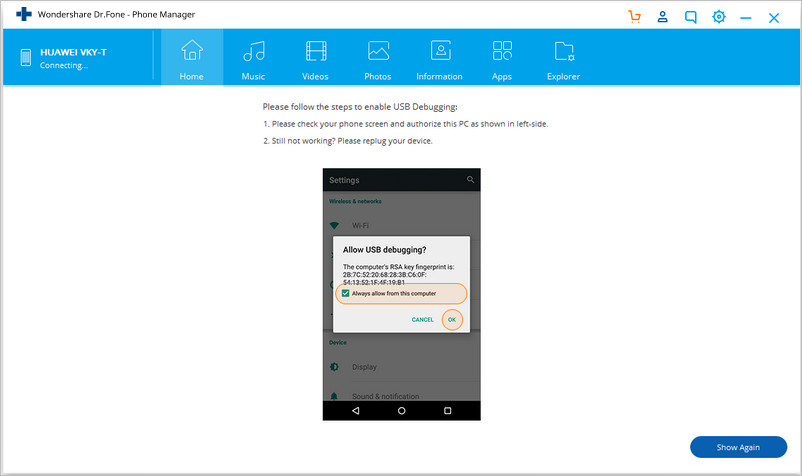The width and height of the screenshot is (802, 476).
Task: Close the Dr.Fone window
Action: (x=774, y=18)
